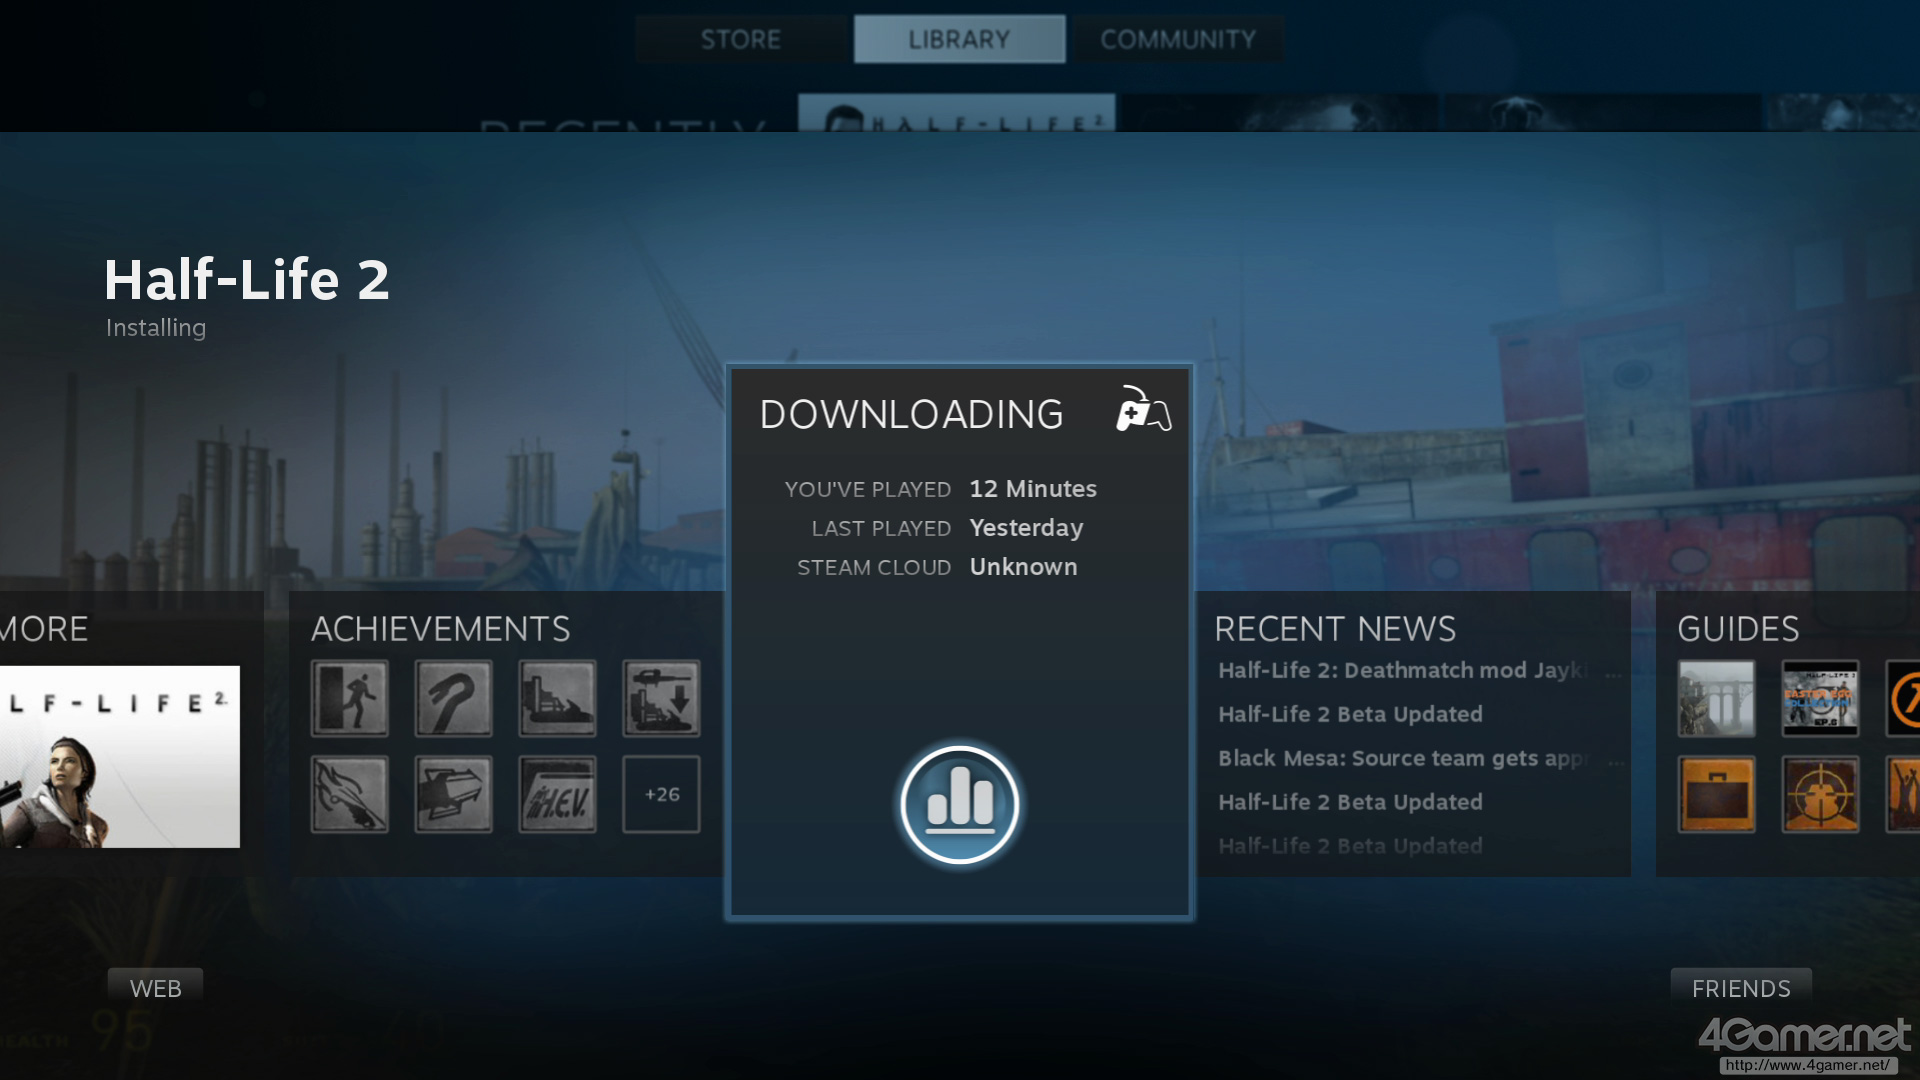Click the game controller icon beside DOWNLOADING
Screen dimensions: 1920x1080
point(1143,410)
